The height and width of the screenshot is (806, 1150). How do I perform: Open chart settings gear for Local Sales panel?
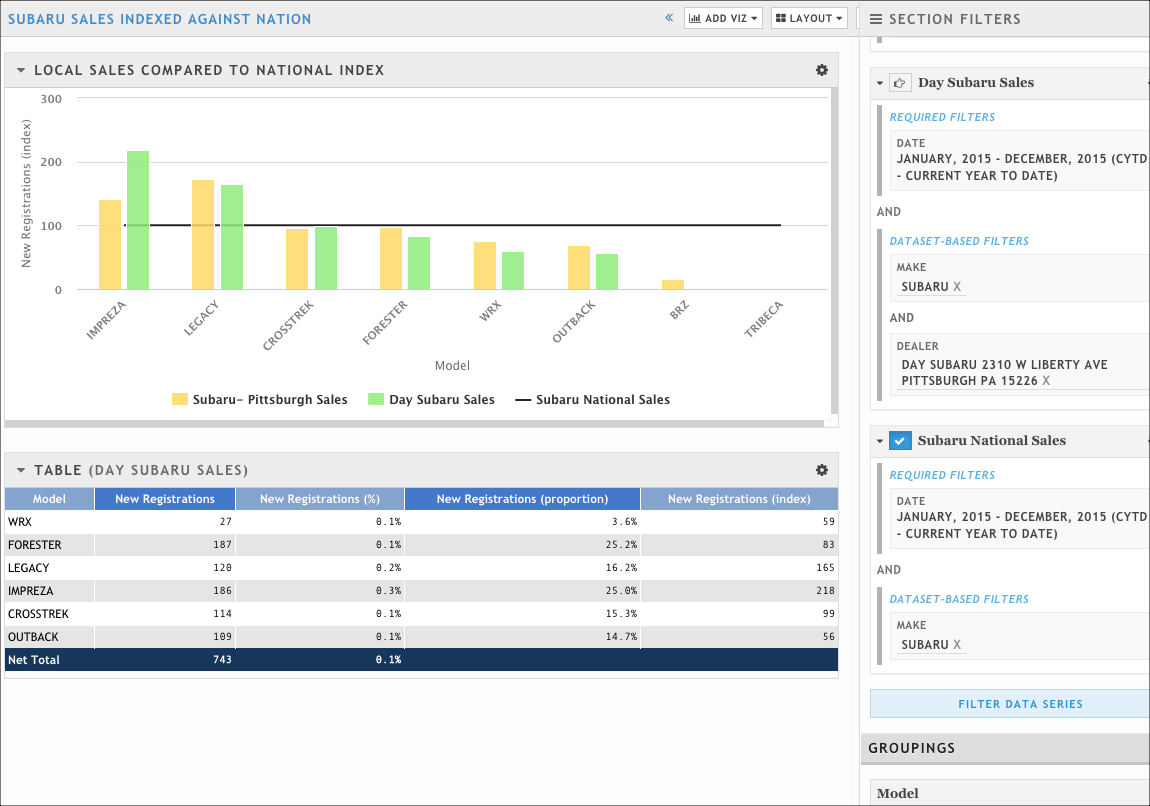click(821, 70)
